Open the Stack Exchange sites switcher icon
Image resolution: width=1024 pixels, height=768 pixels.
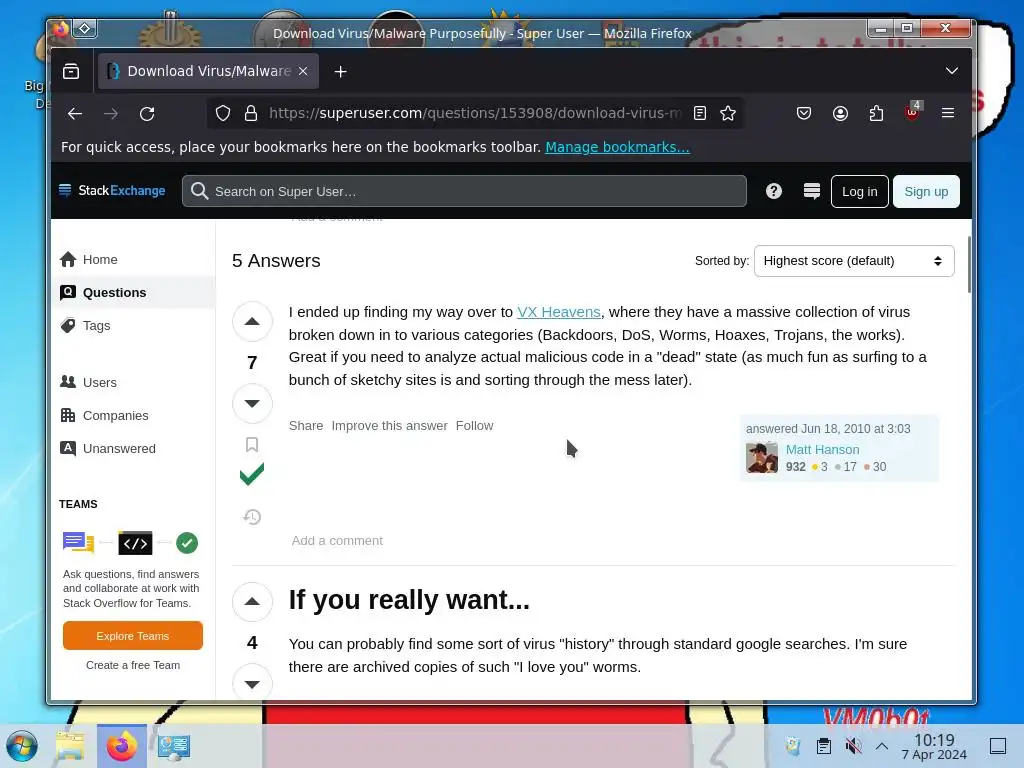812,191
